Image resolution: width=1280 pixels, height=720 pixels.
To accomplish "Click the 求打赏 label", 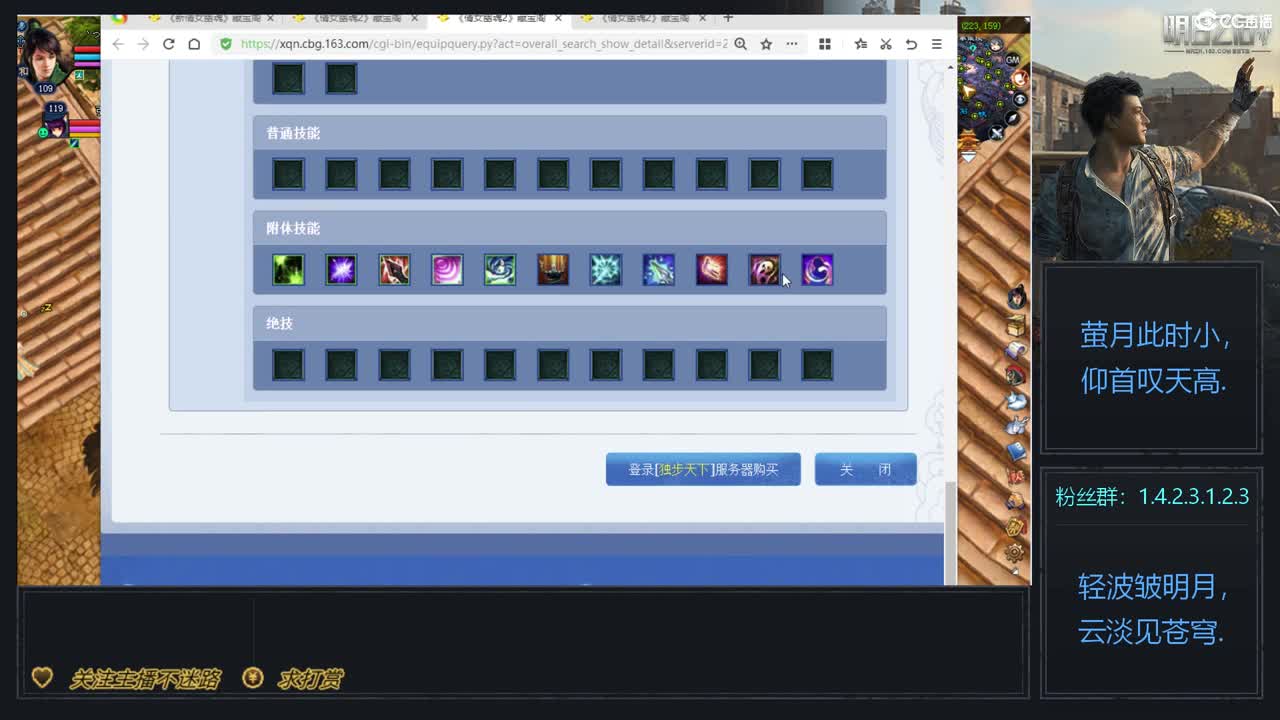I will (x=310, y=679).
